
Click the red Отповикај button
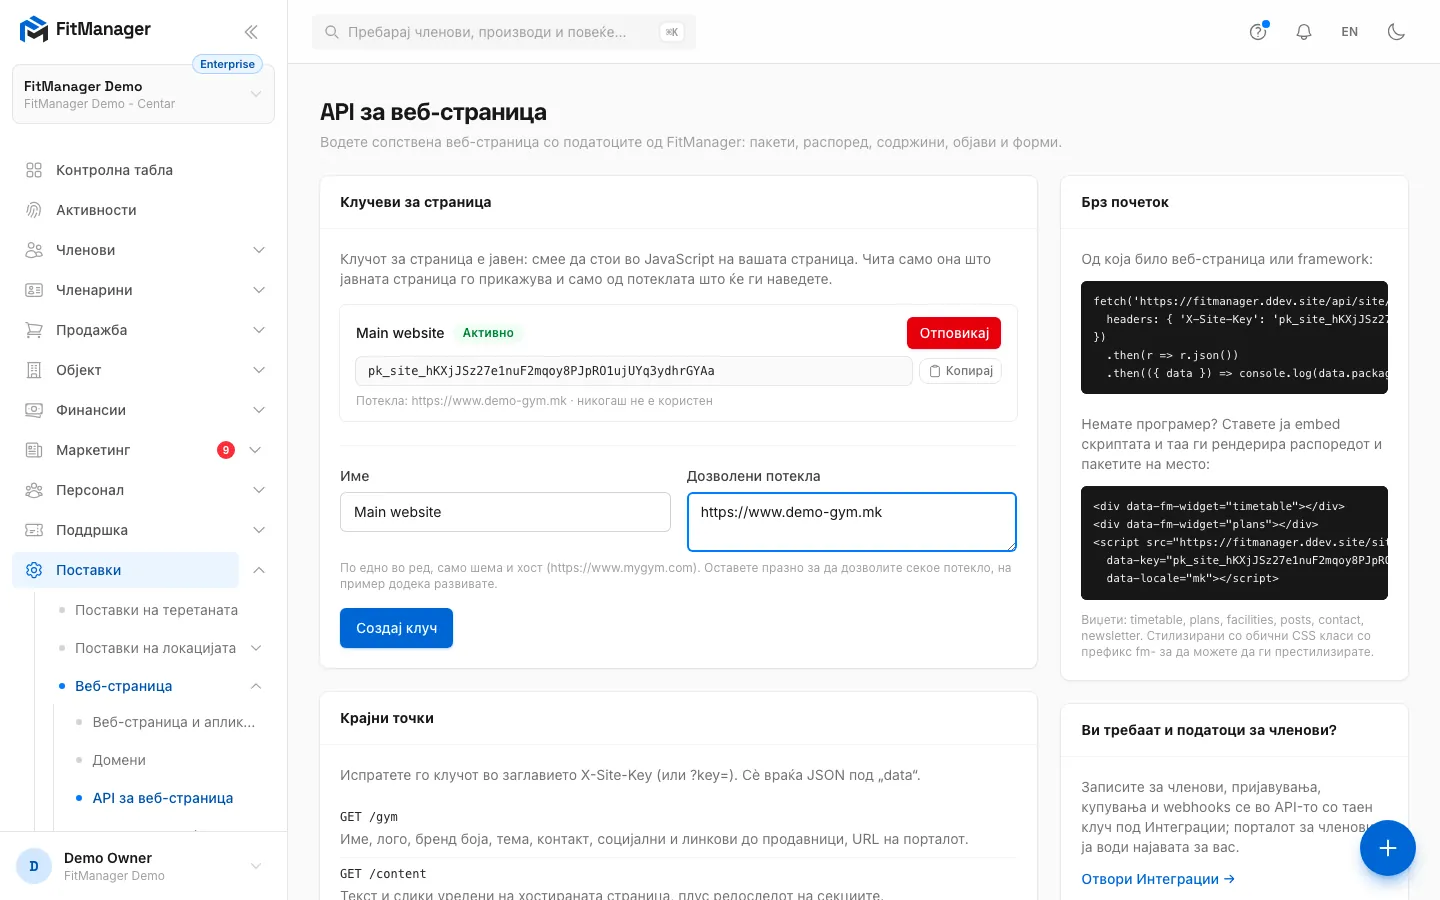[x=954, y=333]
